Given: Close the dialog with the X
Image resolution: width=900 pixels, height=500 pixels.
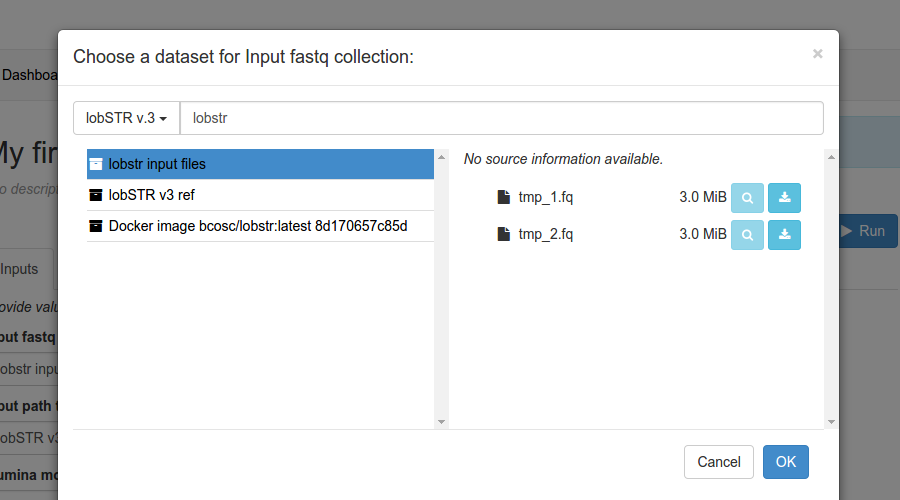Looking at the screenshot, I should 817,54.
